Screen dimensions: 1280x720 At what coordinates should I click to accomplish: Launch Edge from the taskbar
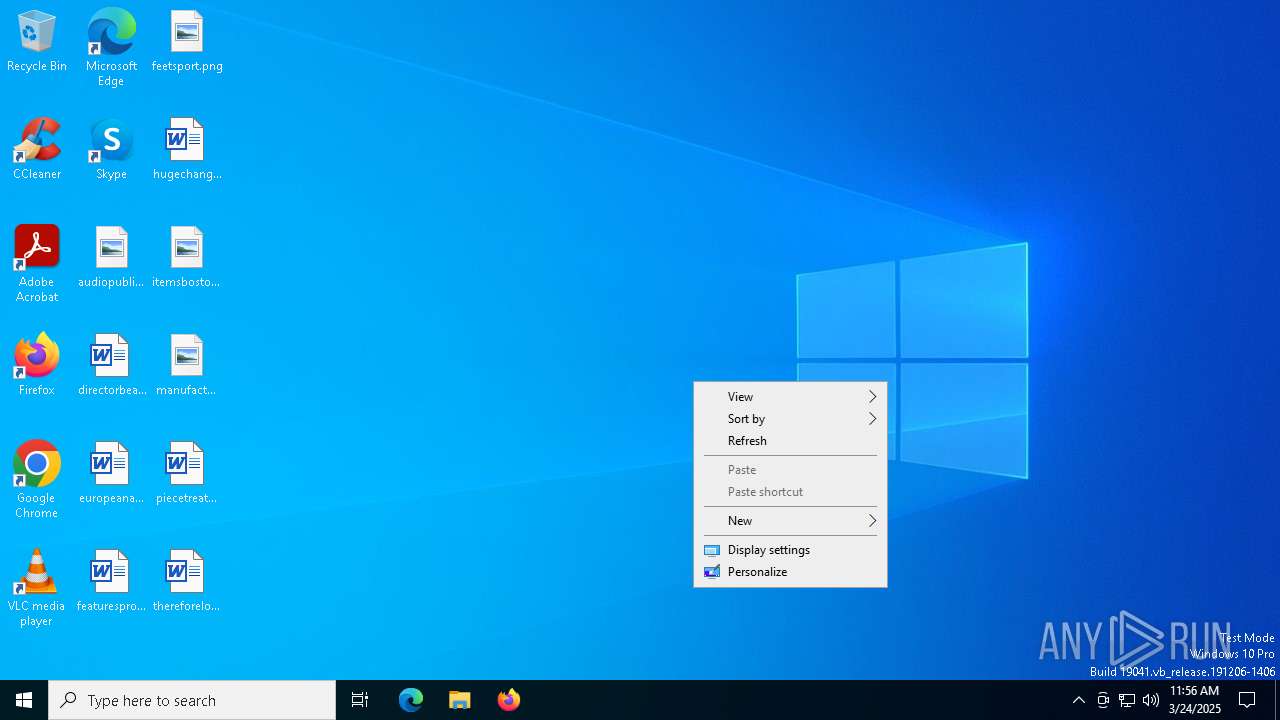pyautogui.click(x=411, y=700)
